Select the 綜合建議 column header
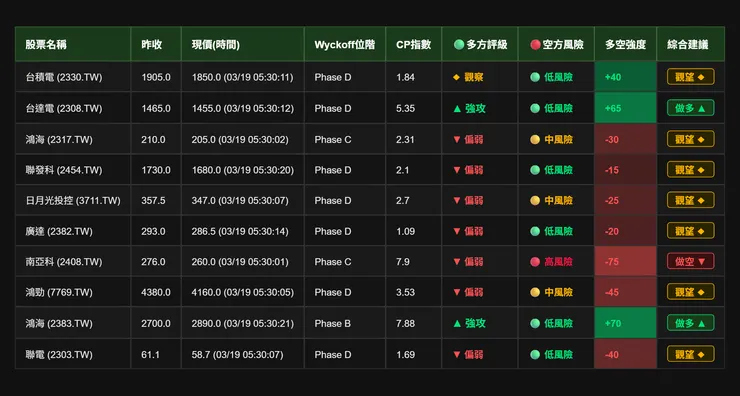This screenshot has width=740, height=396. pos(690,44)
